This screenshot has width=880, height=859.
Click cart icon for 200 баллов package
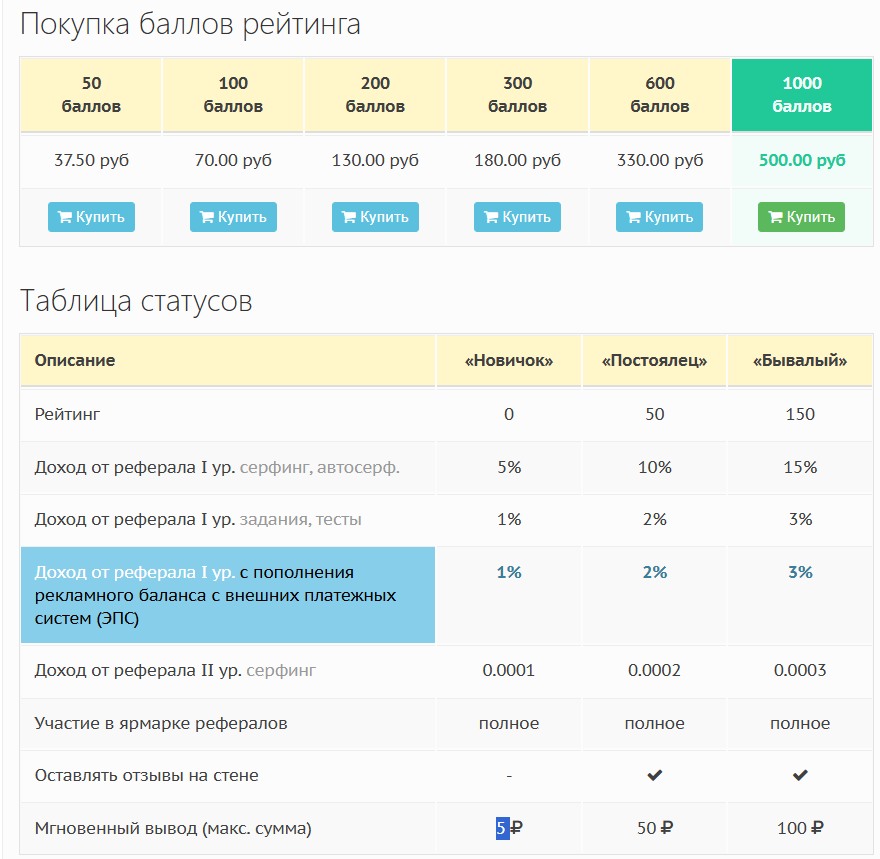pos(349,217)
